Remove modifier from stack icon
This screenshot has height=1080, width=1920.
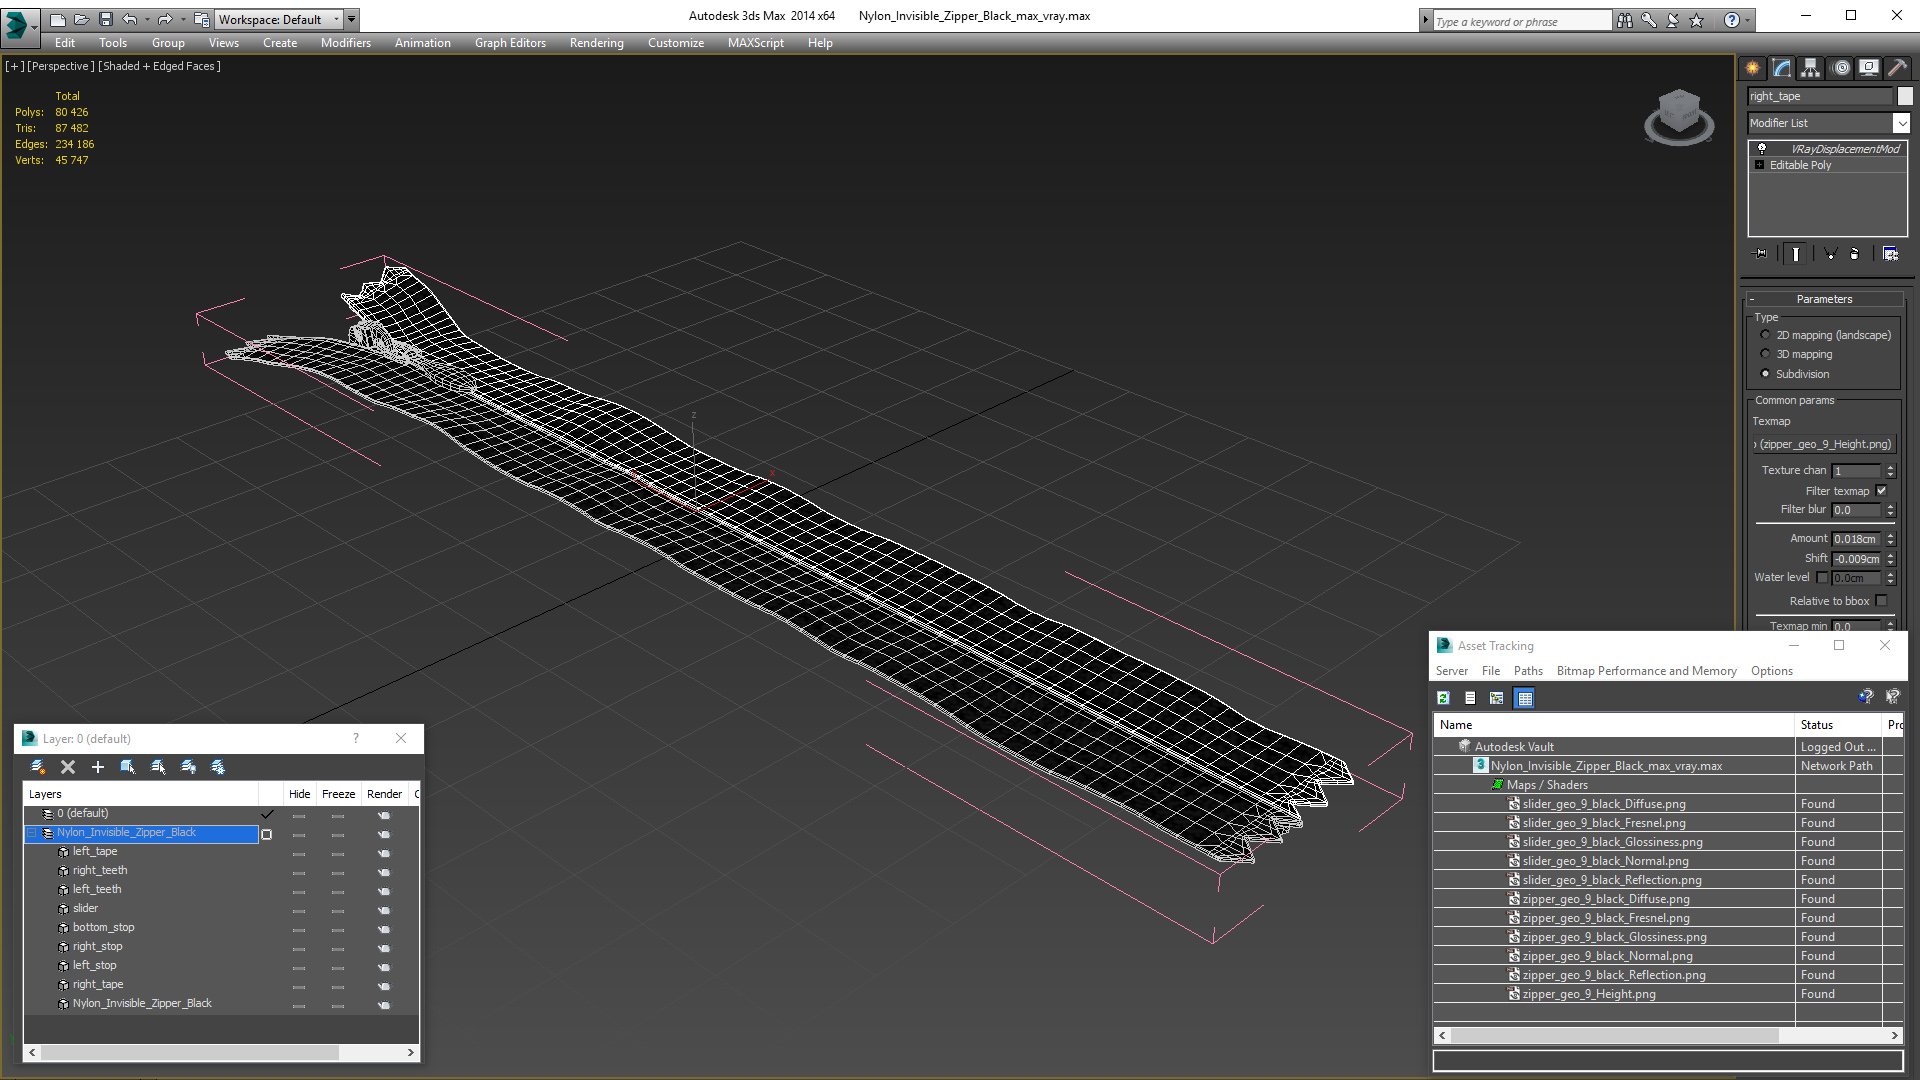1855,254
